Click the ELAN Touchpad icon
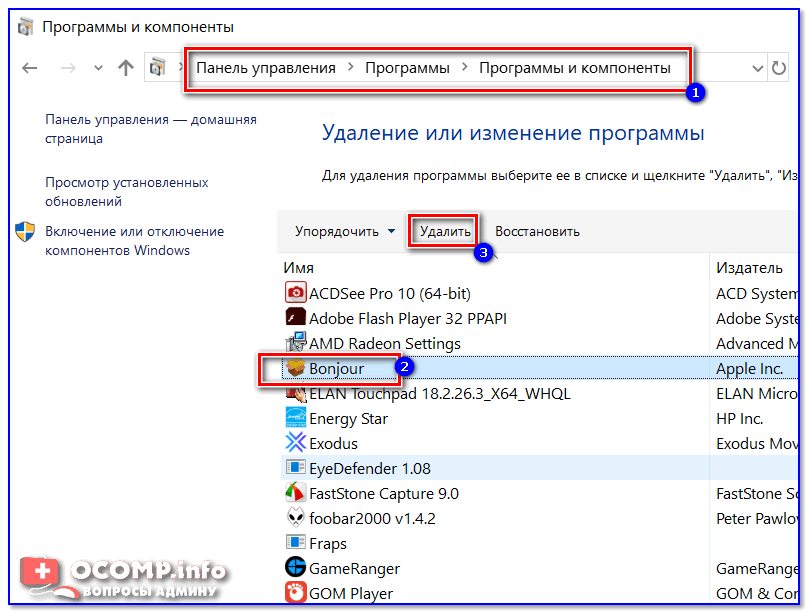Viewport: 808px width, 613px height. click(296, 393)
